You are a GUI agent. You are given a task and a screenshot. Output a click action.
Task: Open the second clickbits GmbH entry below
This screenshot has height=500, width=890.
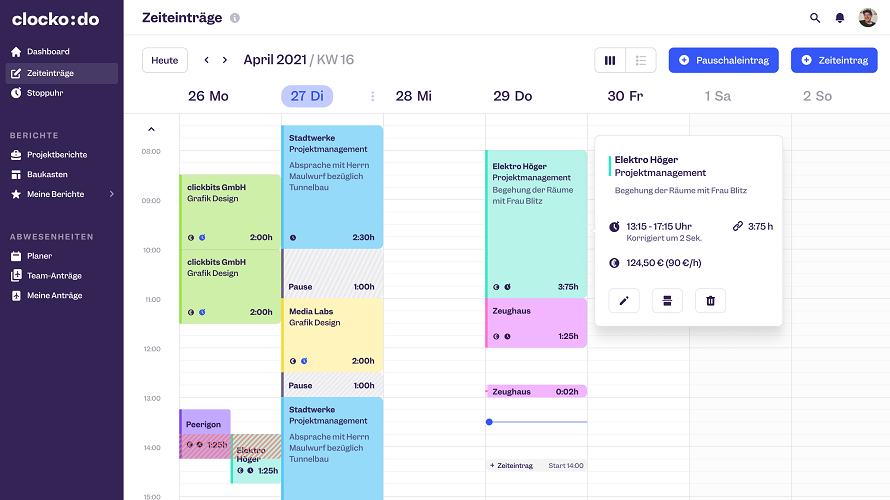point(230,287)
